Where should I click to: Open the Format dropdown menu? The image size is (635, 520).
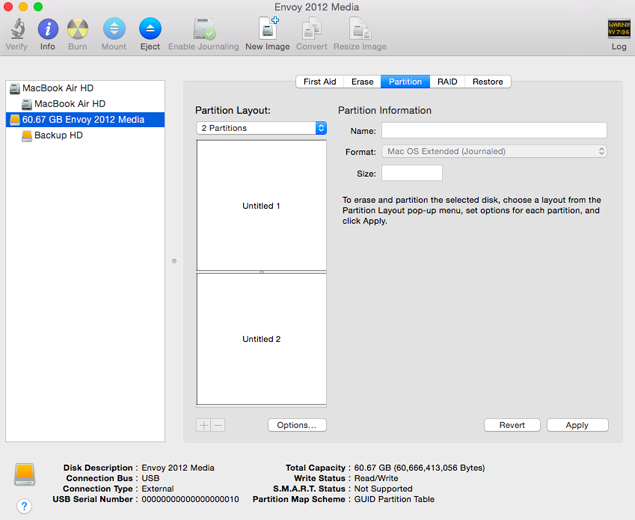(x=494, y=151)
